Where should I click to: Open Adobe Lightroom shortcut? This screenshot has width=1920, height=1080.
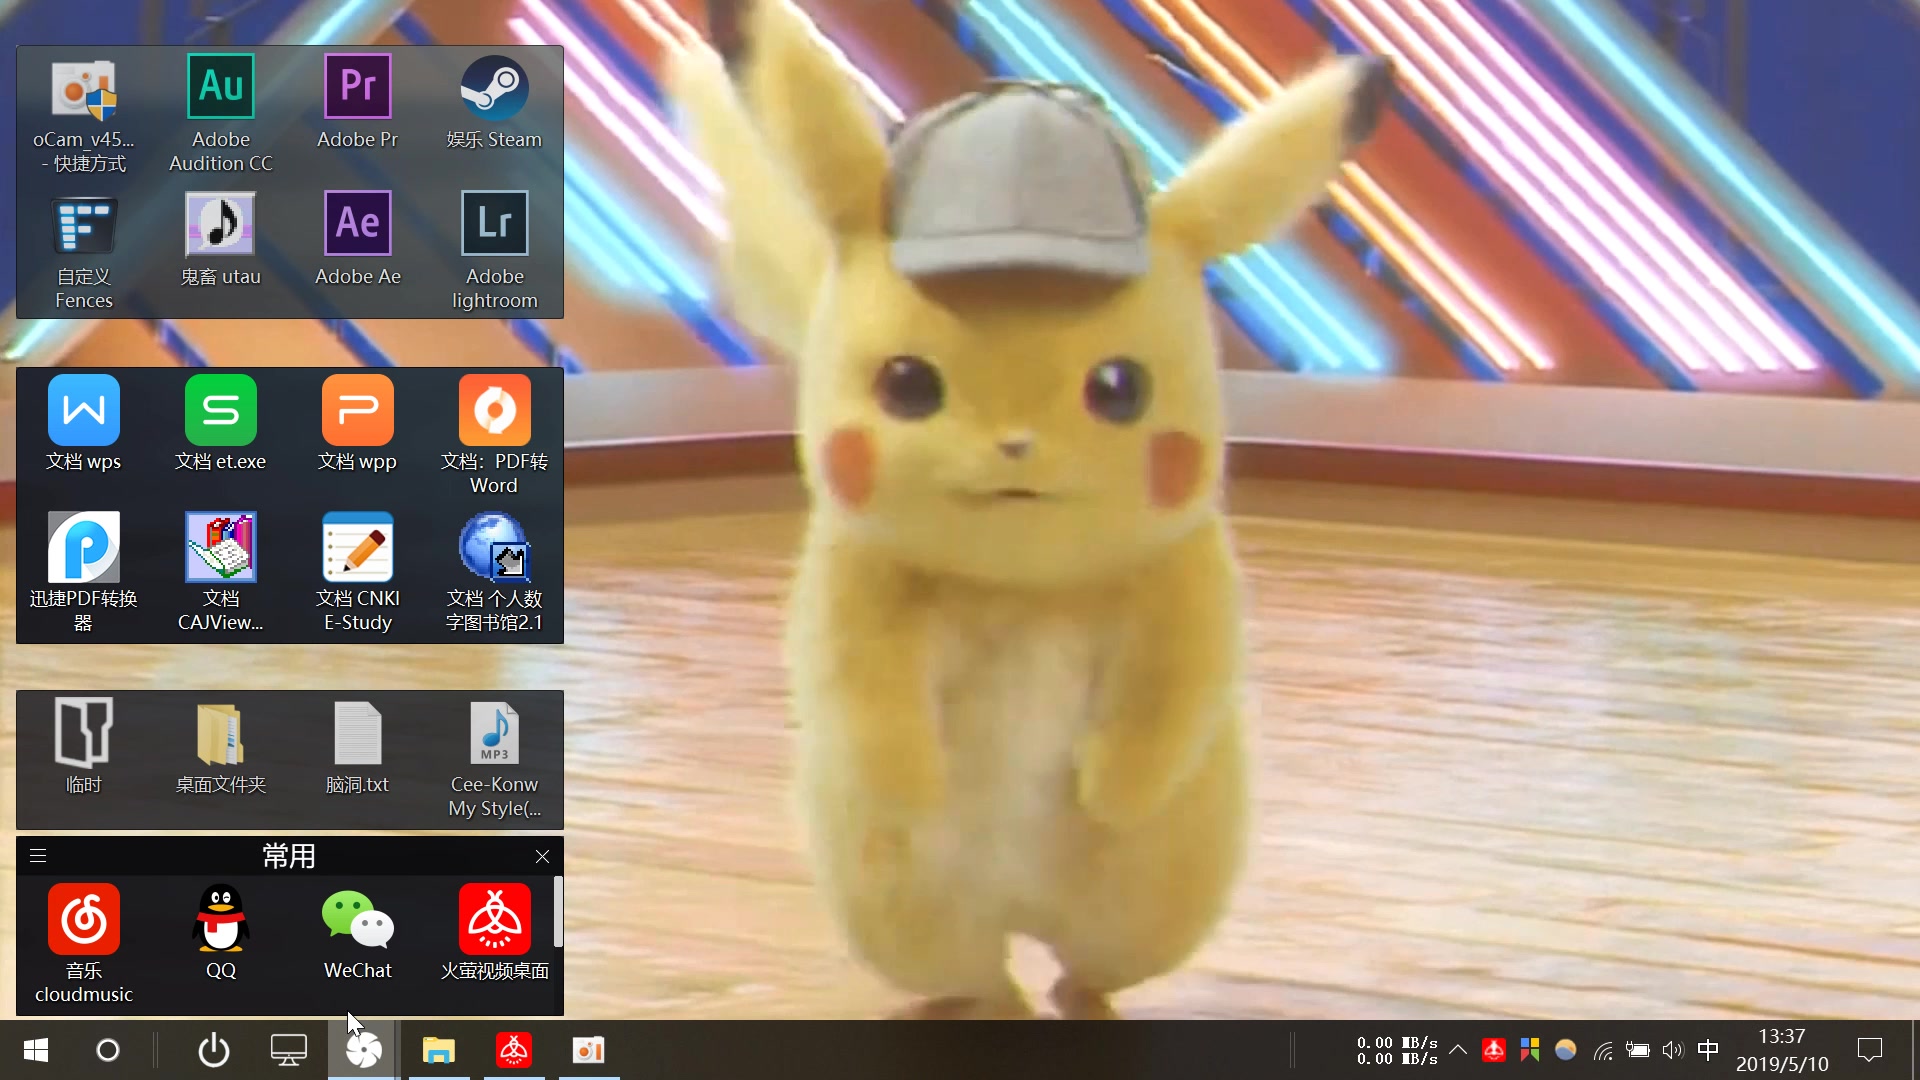click(494, 225)
